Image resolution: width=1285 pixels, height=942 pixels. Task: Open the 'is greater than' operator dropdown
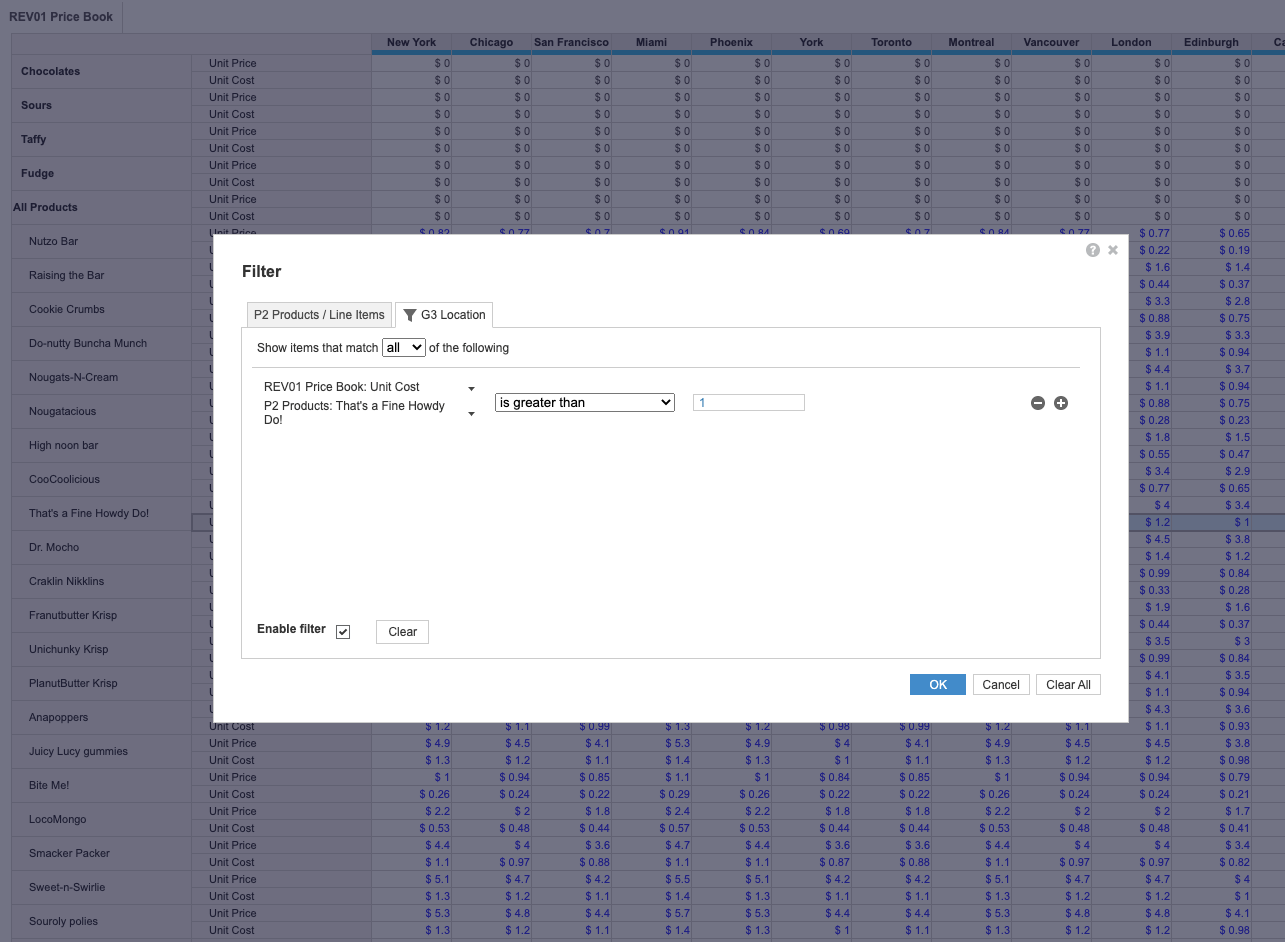tap(585, 402)
